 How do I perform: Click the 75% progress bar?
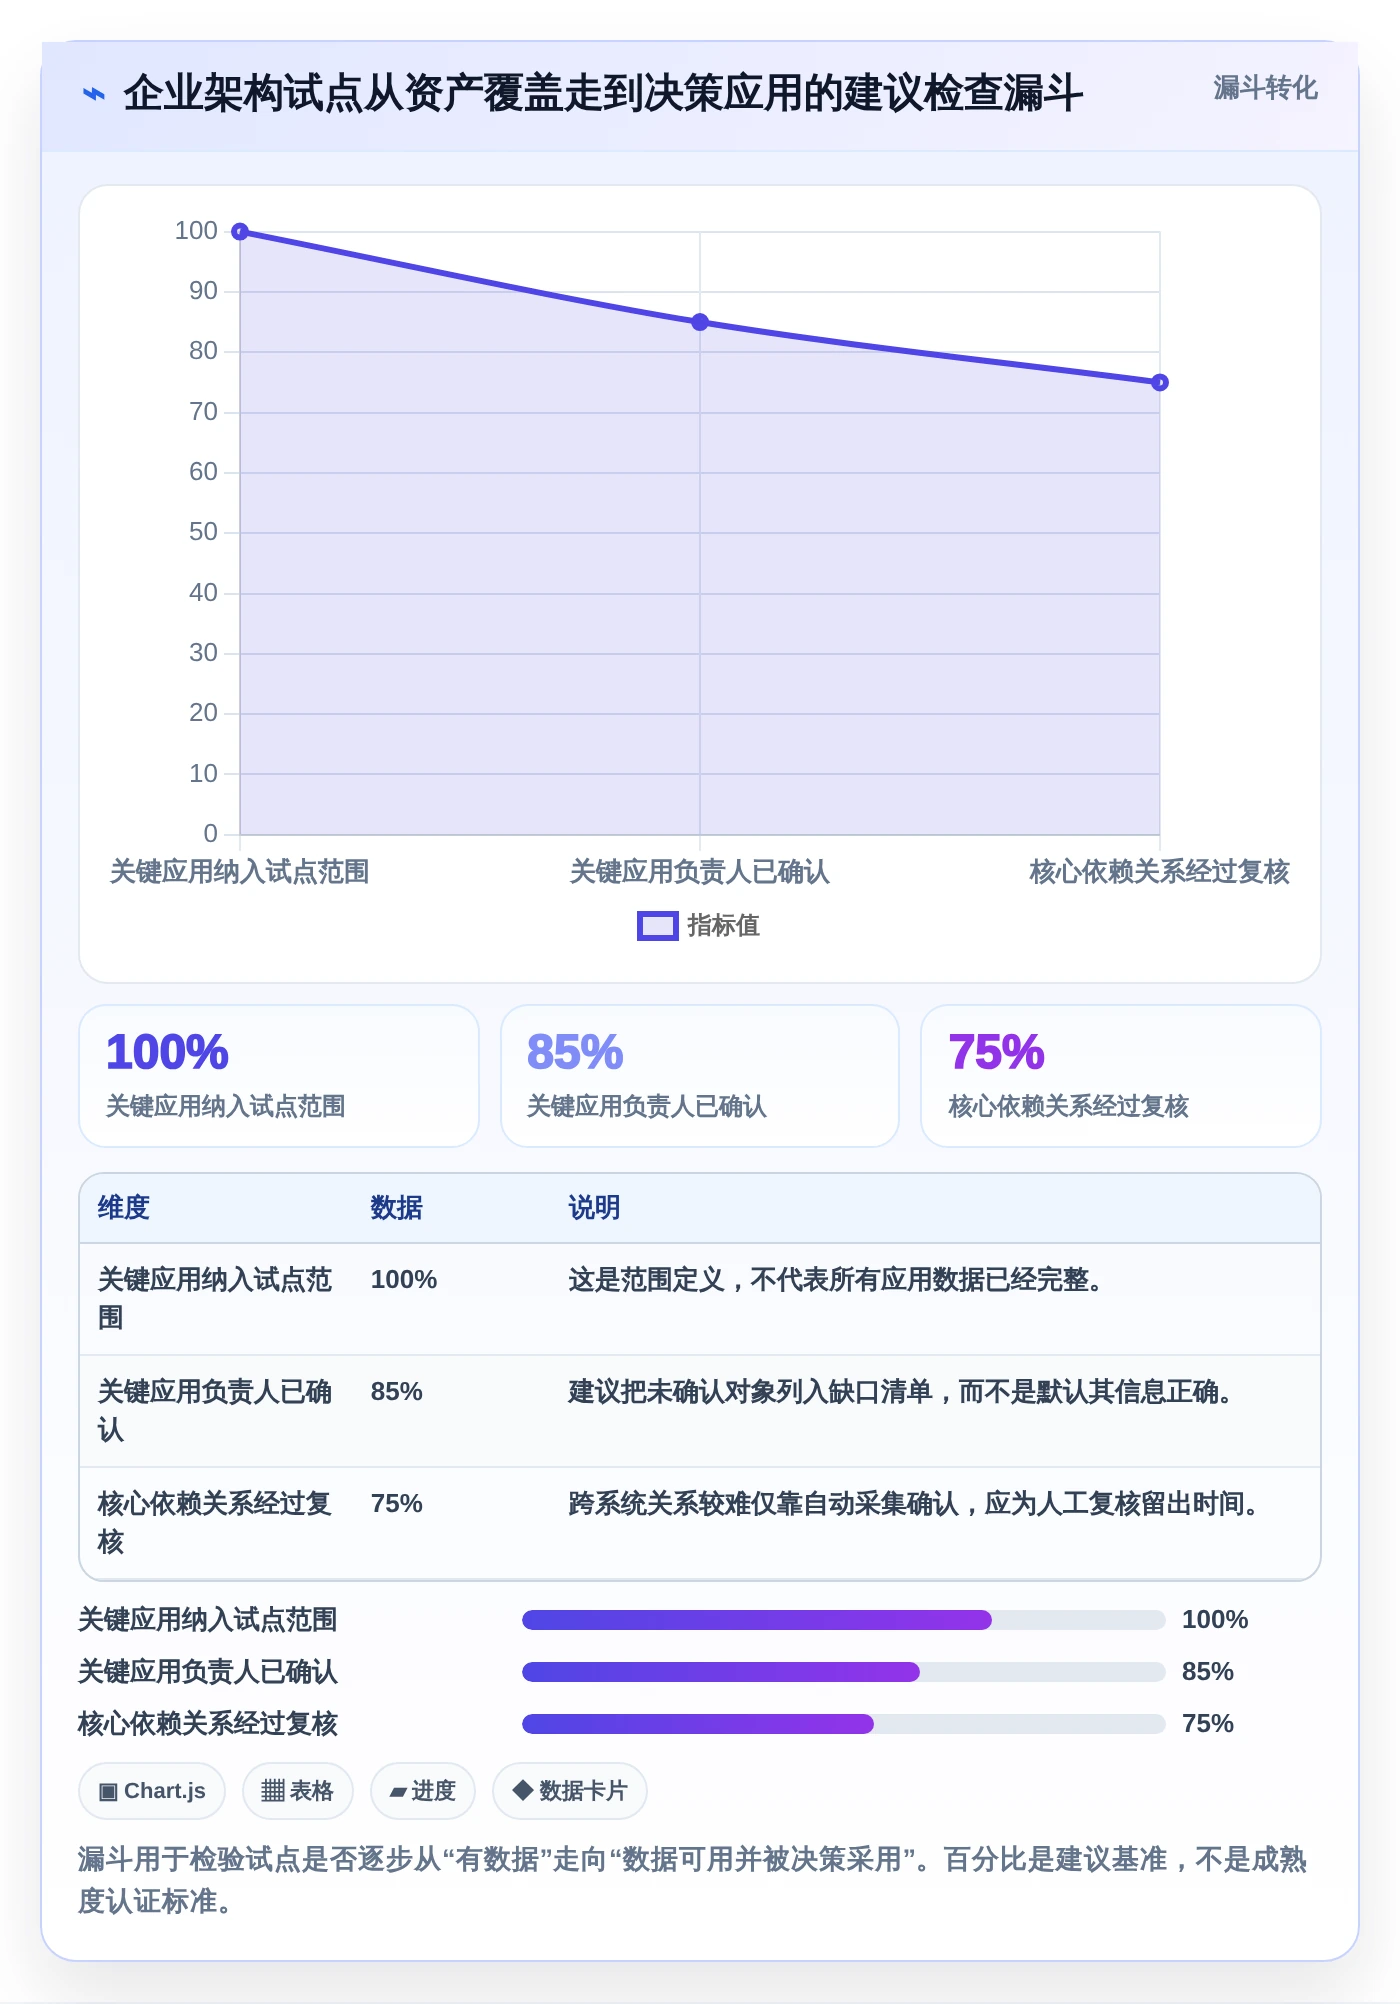844,1724
